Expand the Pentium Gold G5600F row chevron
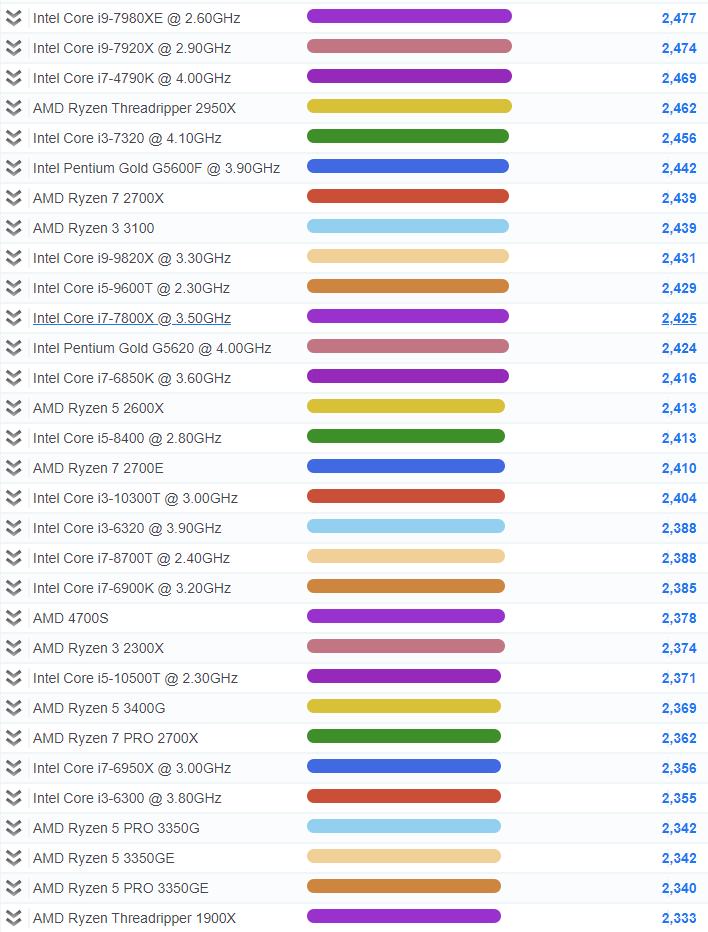The image size is (708, 932). click(x=14, y=168)
